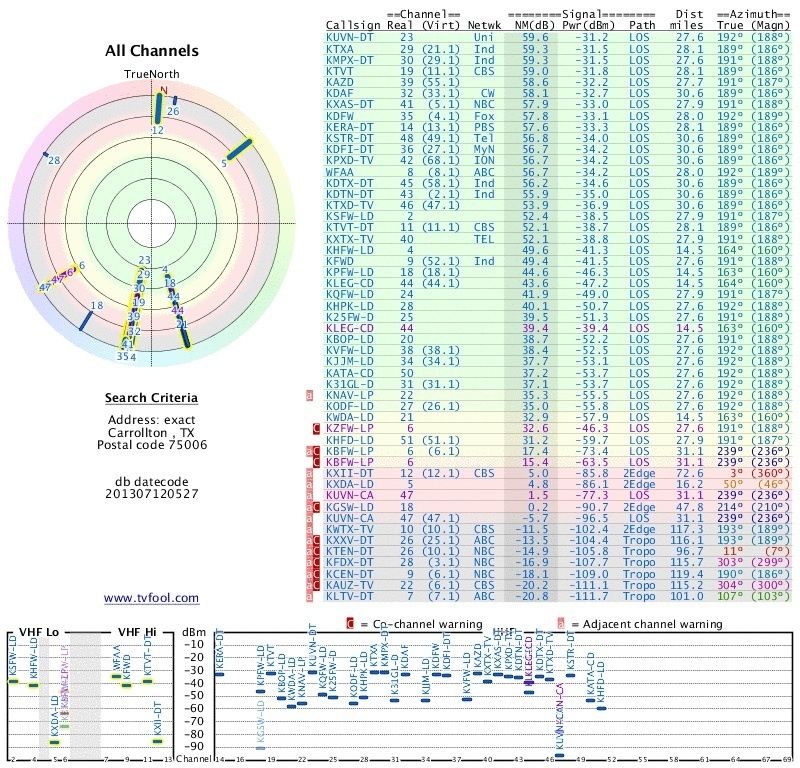Click the 'Path' column header
Viewport: 800px width, 768px height.
click(x=642, y=25)
